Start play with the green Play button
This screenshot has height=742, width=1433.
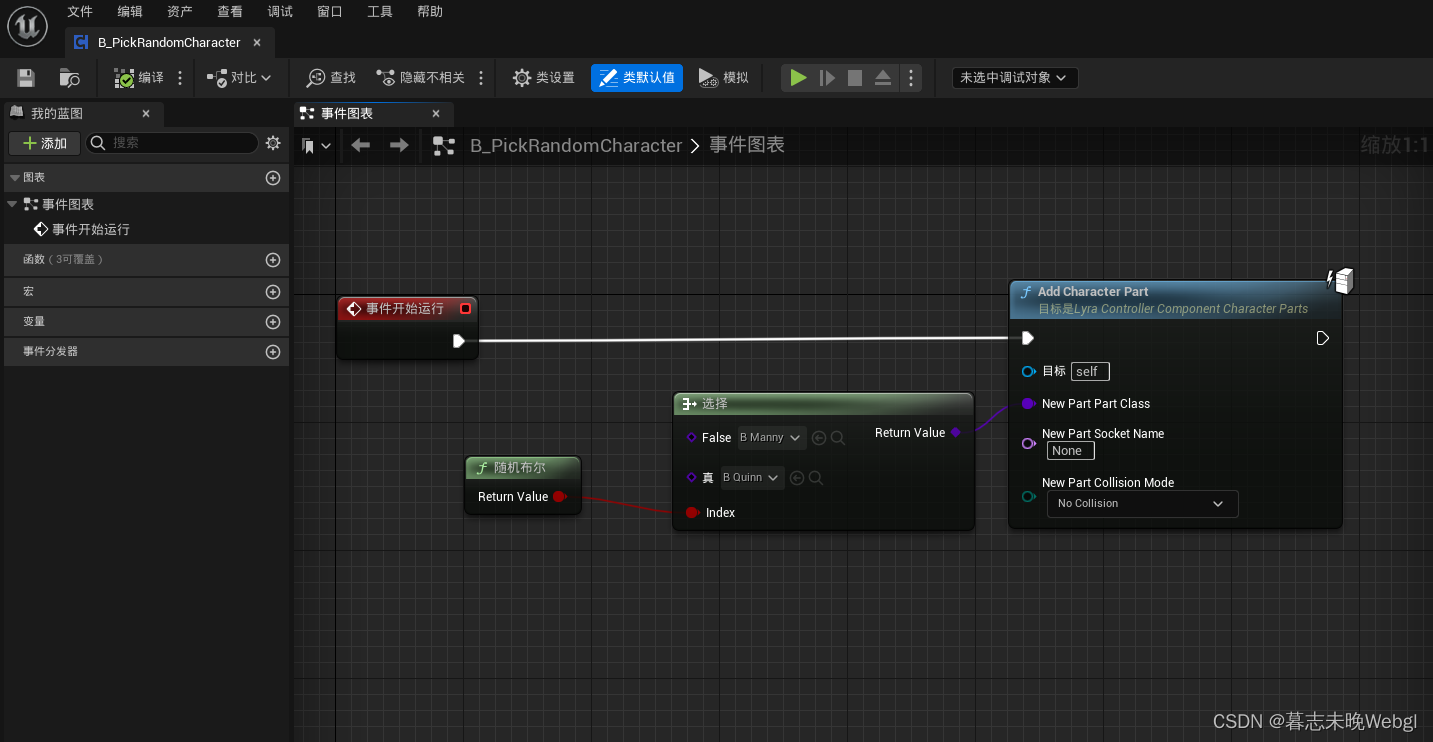(798, 78)
